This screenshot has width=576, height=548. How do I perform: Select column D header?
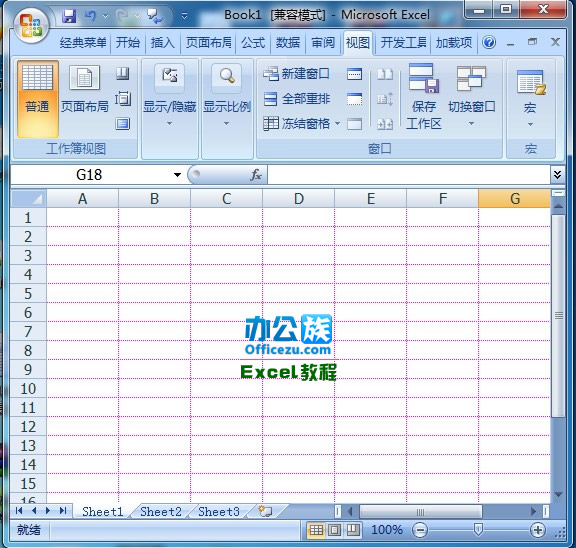[299, 199]
